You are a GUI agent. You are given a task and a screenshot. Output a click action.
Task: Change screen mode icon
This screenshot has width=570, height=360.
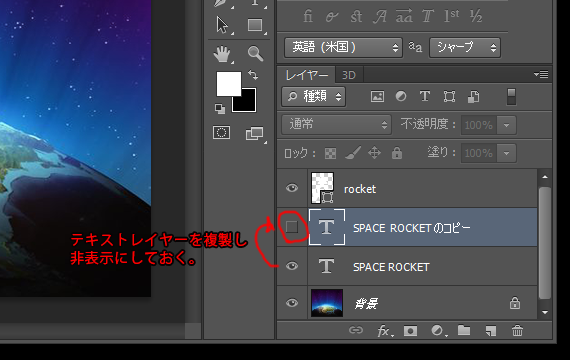coord(254,133)
